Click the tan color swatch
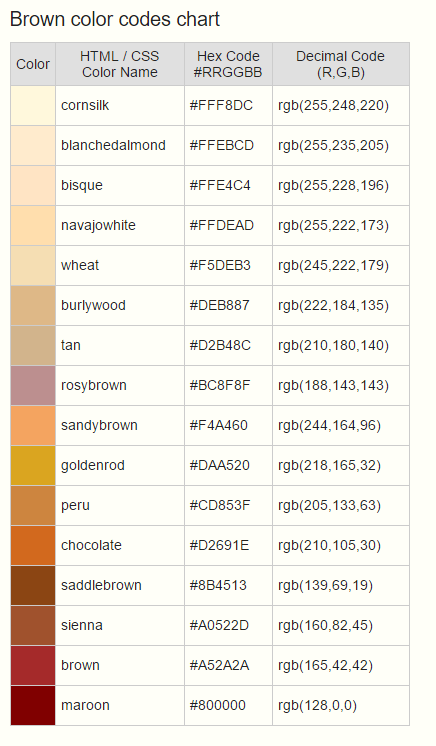The height and width of the screenshot is (746, 436). tap(33, 345)
